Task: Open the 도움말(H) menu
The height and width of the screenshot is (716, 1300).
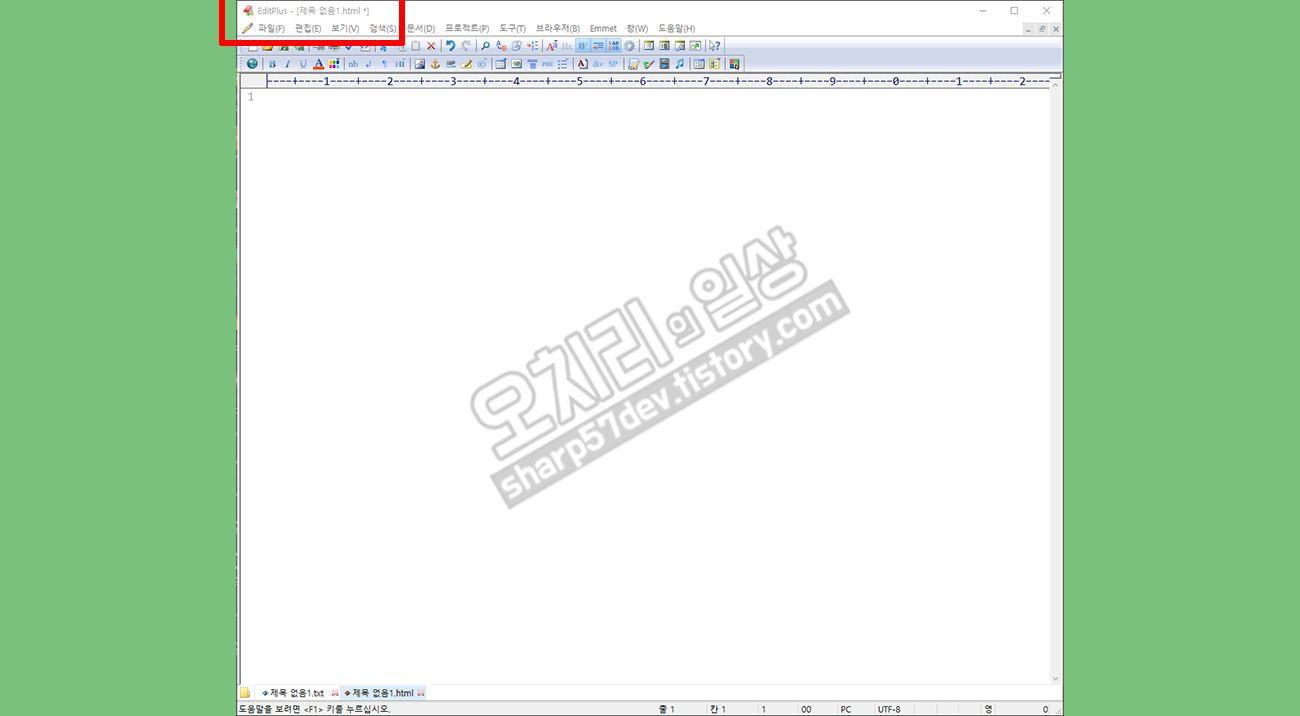Action: pos(676,28)
